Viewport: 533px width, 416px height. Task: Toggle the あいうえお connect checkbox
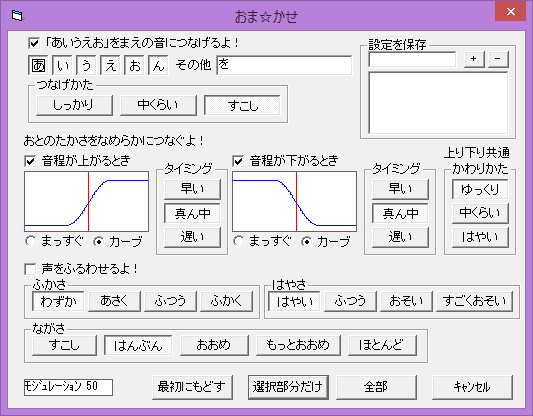coord(34,43)
